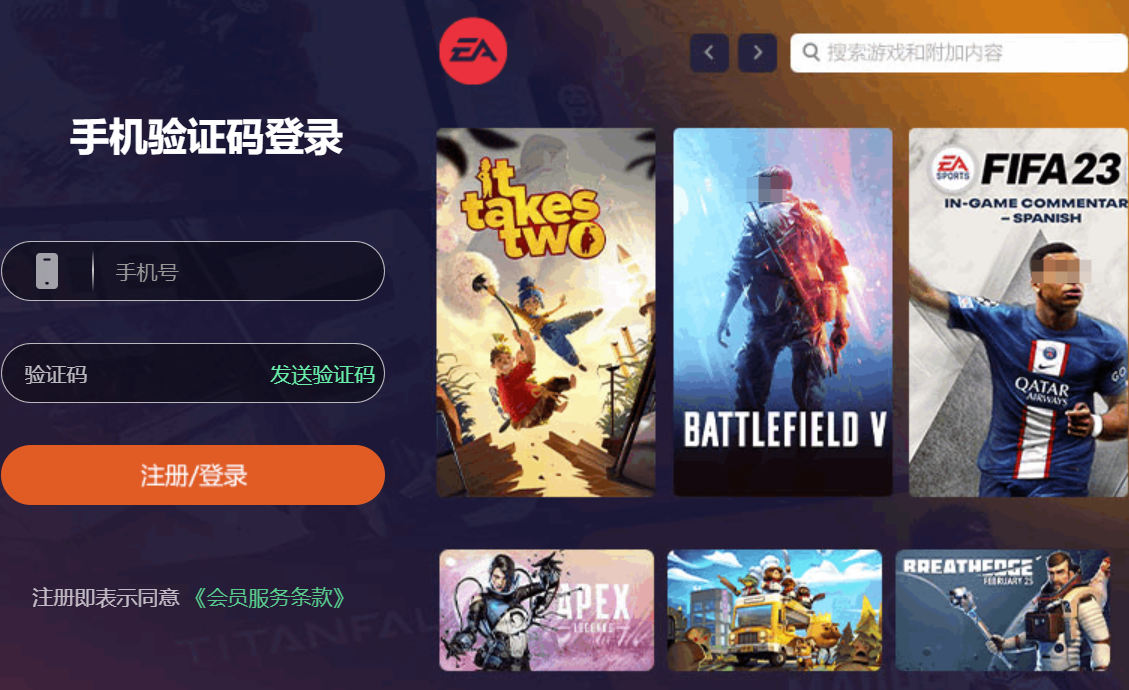This screenshot has width=1129, height=690.
Task: Click the 验证码 verification code field
Action: pos(193,373)
